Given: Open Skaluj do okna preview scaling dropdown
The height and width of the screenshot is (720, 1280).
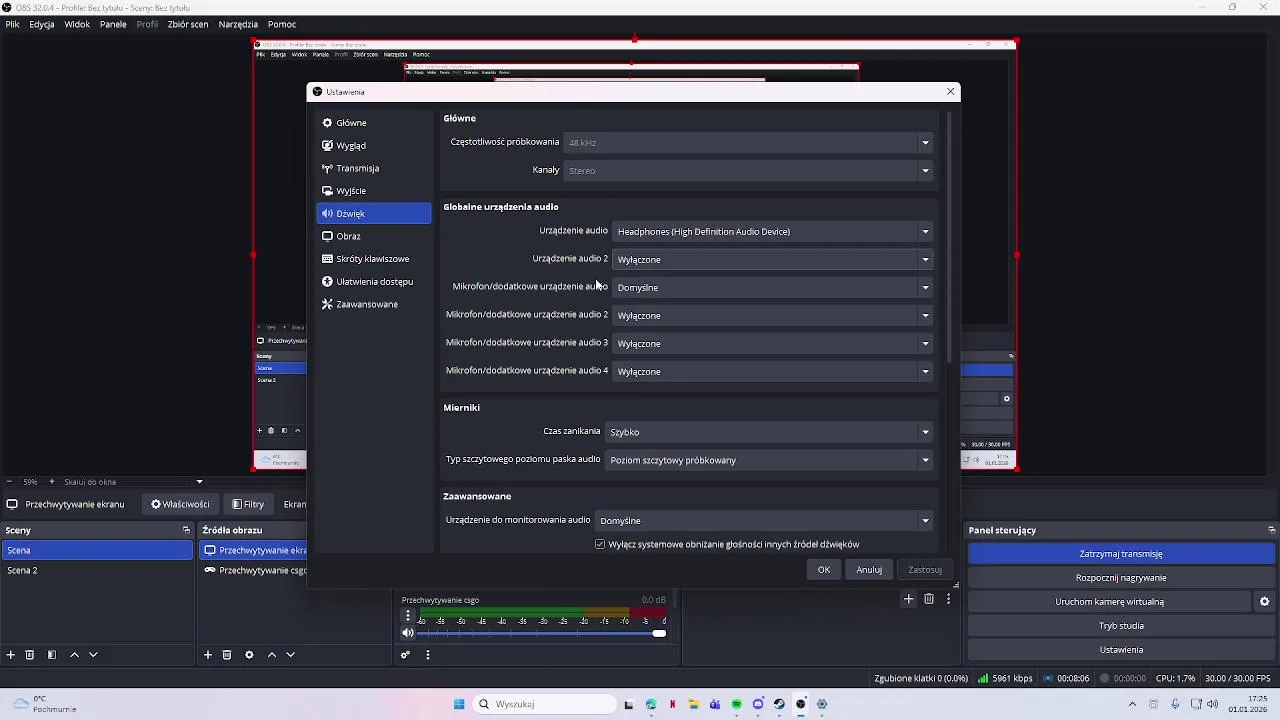Looking at the screenshot, I should [133, 482].
